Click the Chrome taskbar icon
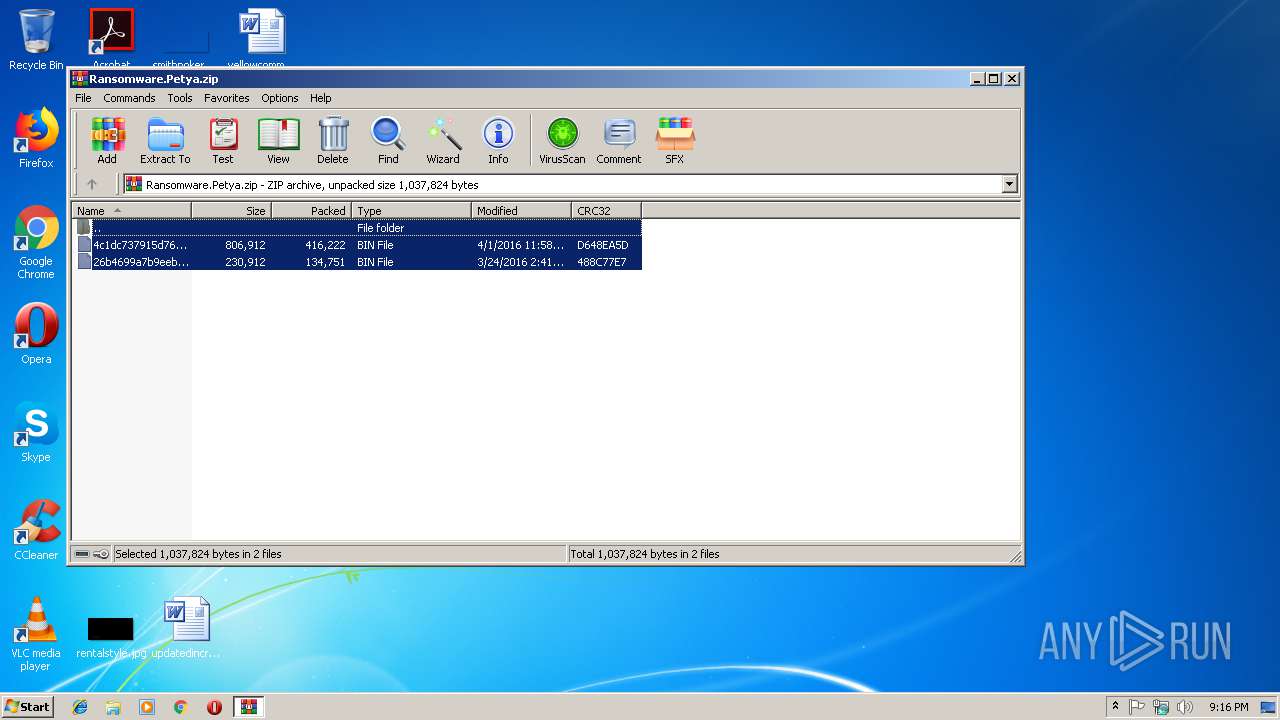 click(180, 707)
